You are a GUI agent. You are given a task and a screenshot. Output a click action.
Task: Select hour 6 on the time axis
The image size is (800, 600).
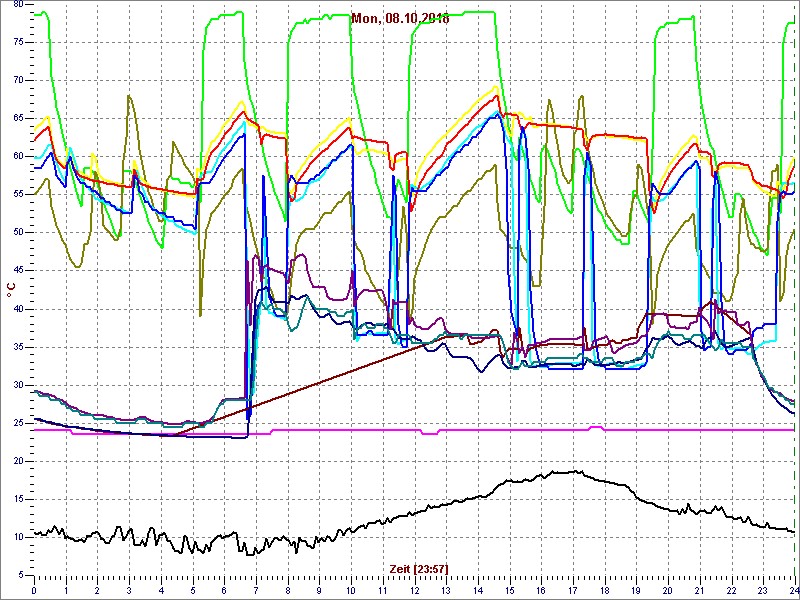[224, 589]
